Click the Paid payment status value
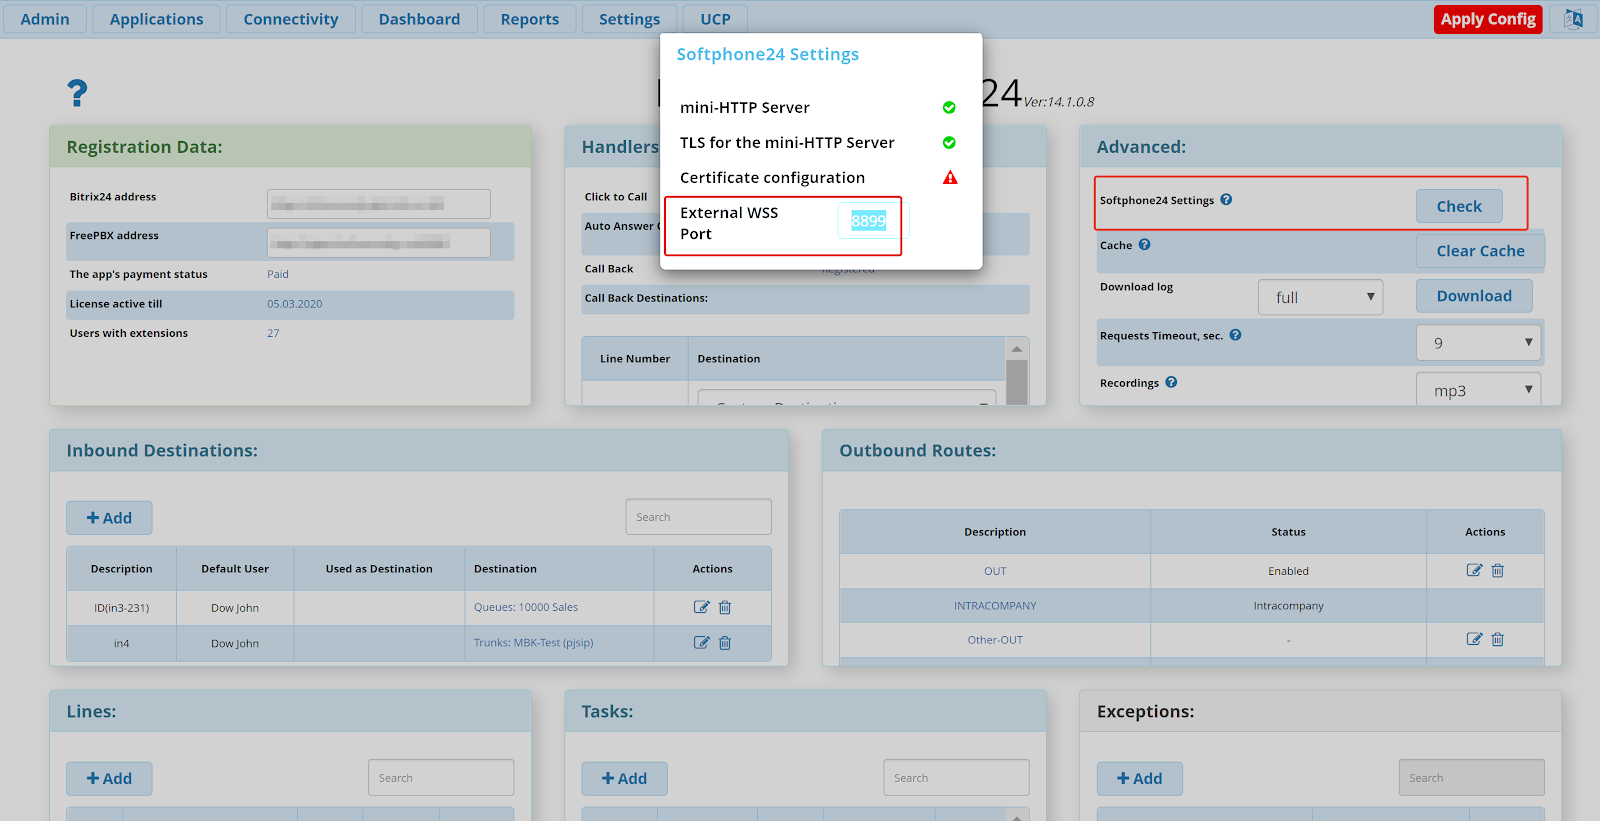This screenshot has width=1600, height=821. click(278, 274)
